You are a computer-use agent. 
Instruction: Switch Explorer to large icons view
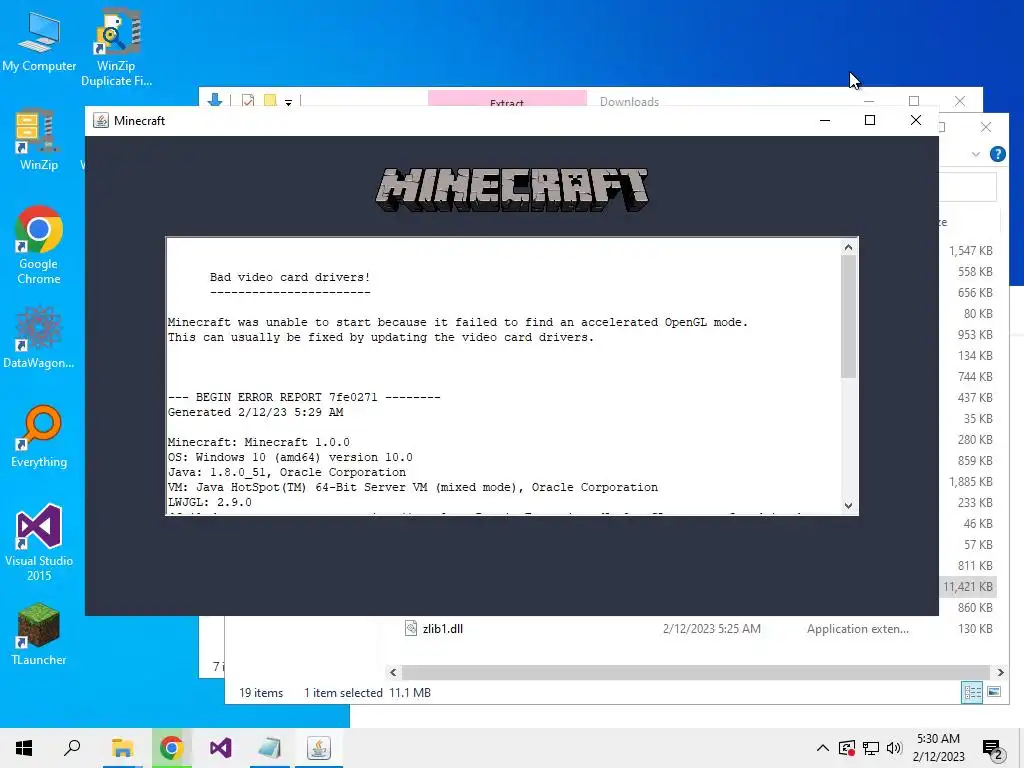click(x=994, y=692)
